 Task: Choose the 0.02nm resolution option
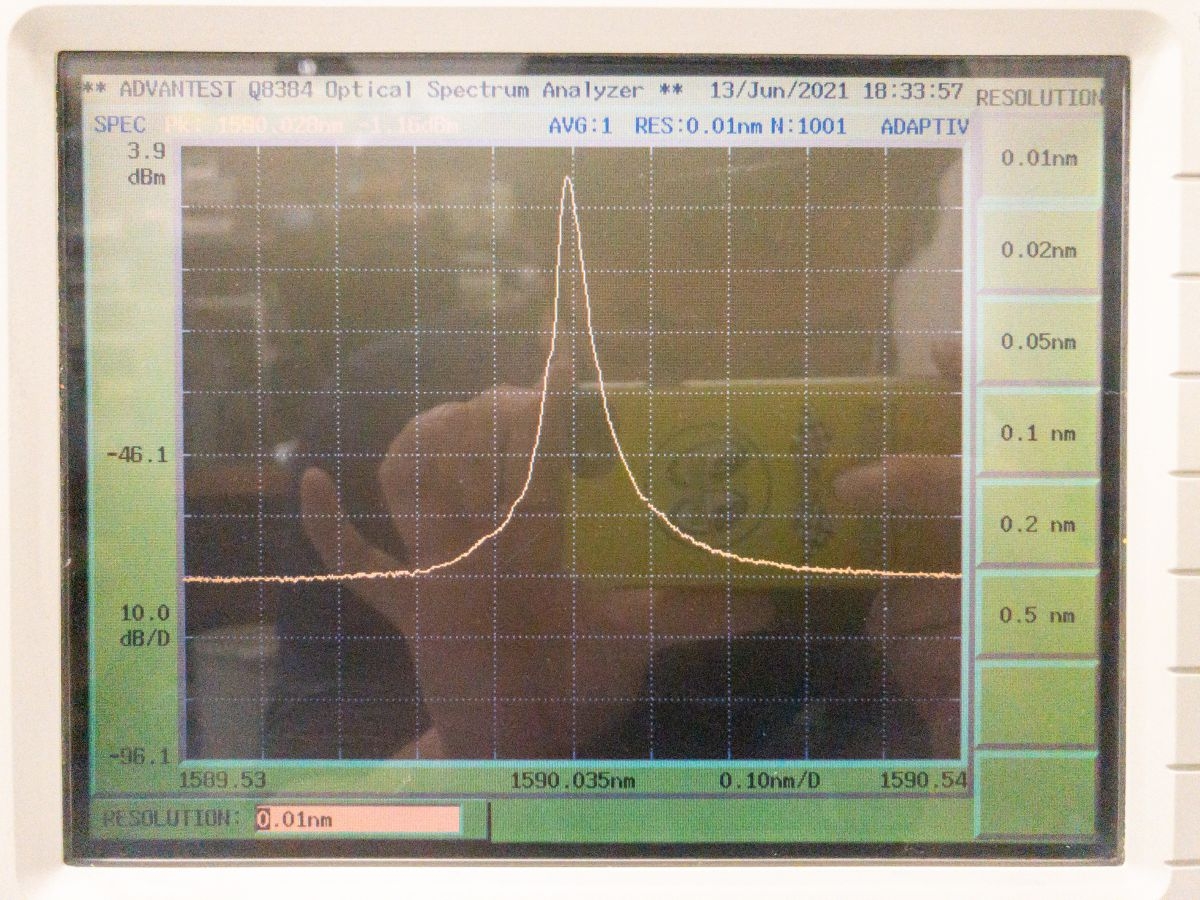pyautogui.click(x=1039, y=250)
